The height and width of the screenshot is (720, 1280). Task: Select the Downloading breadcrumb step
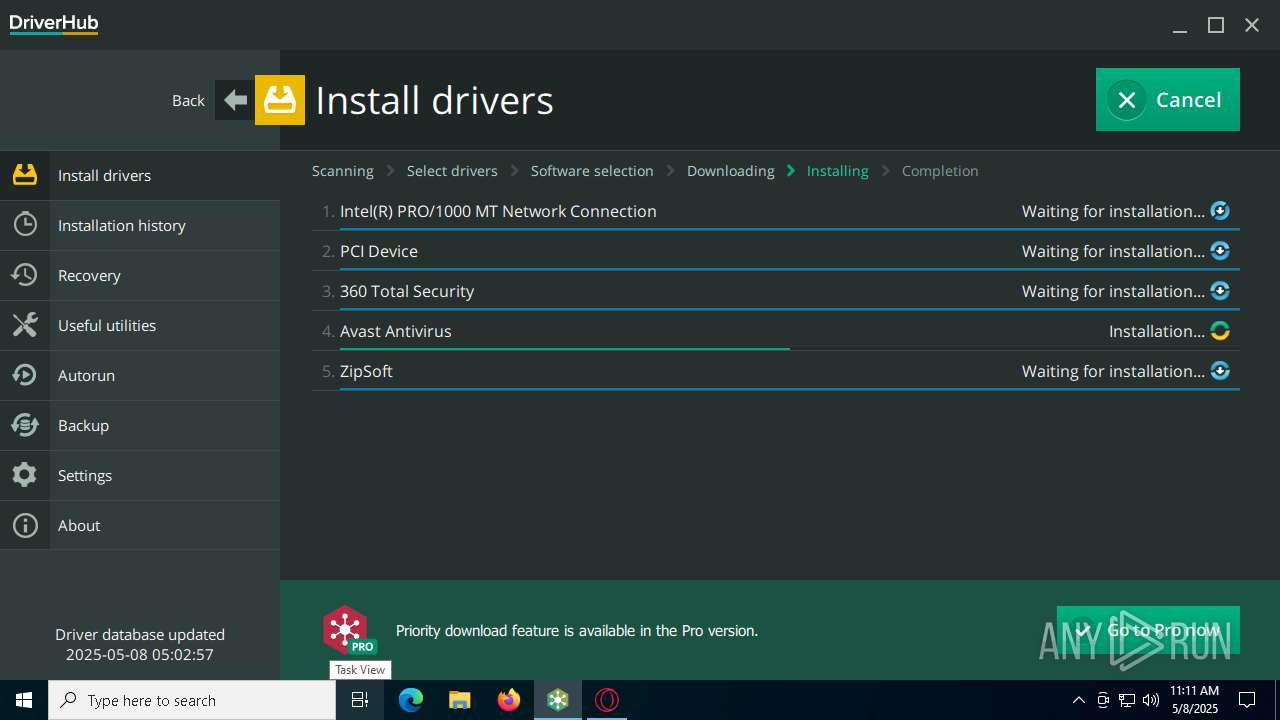pyautogui.click(x=731, y=171)
